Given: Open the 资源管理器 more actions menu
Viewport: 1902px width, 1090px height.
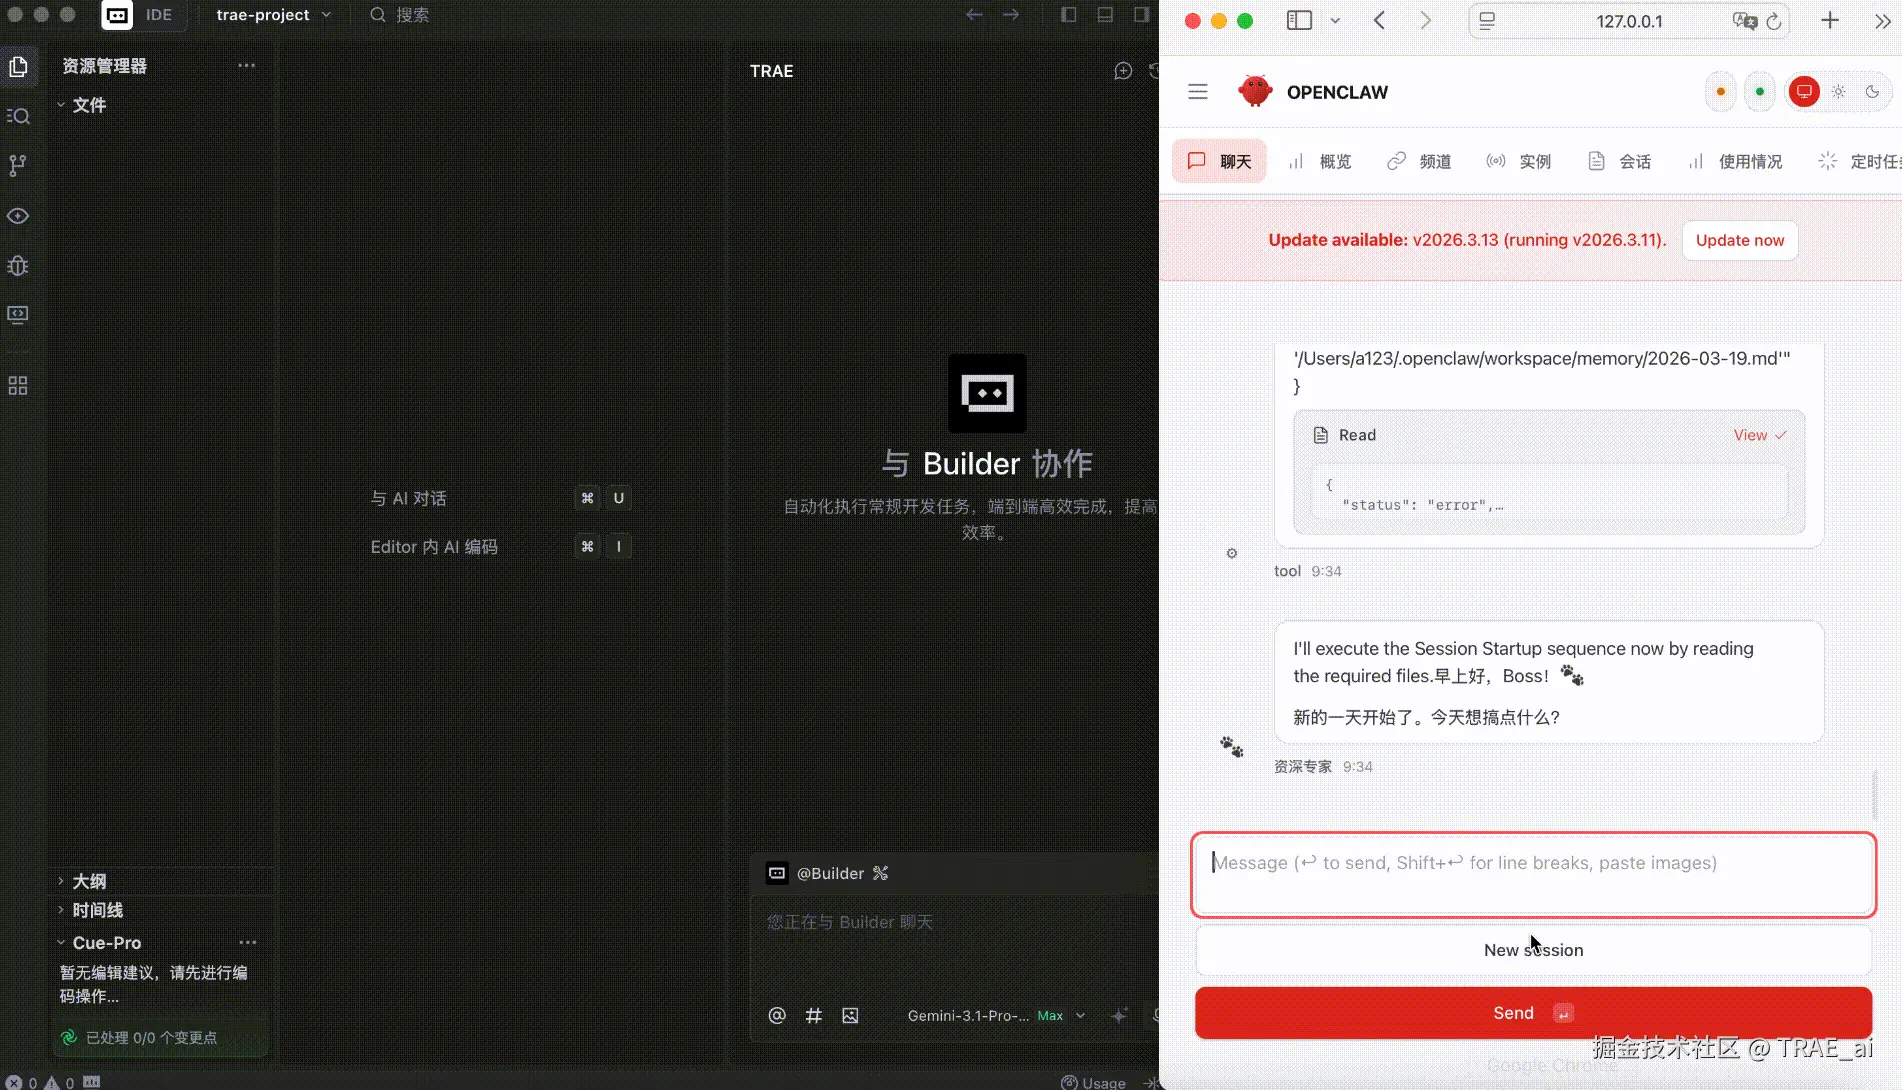Looking at the screenshot, I should click(247, 66).
